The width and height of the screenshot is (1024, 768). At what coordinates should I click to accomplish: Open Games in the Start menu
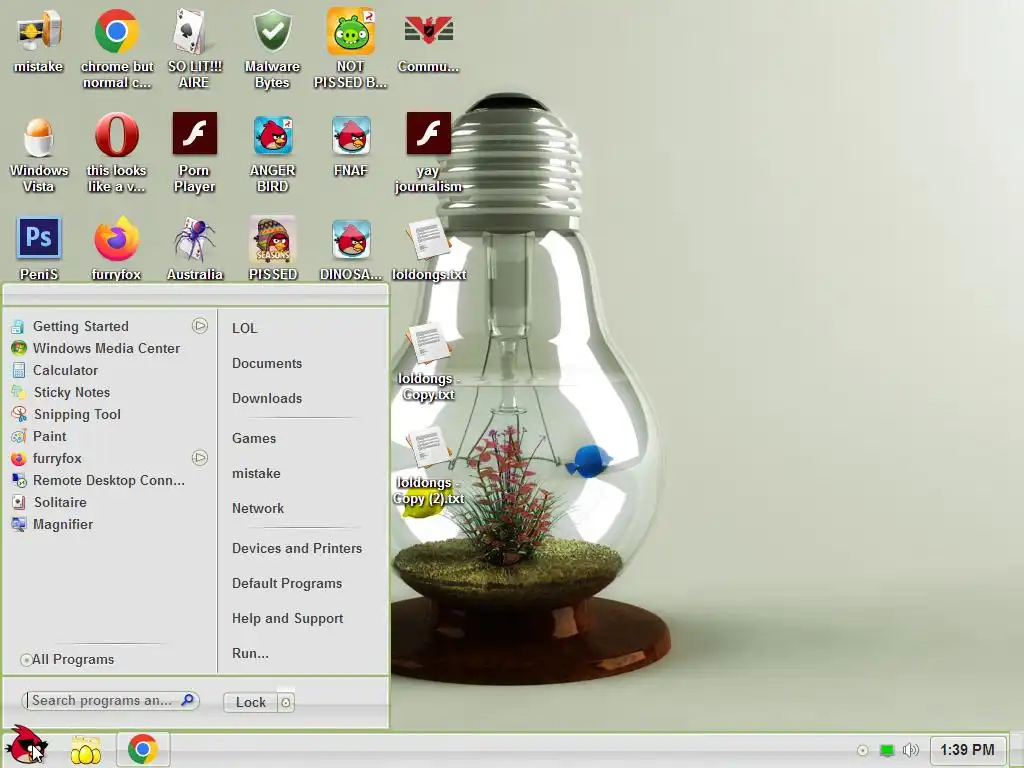point(253,439)
